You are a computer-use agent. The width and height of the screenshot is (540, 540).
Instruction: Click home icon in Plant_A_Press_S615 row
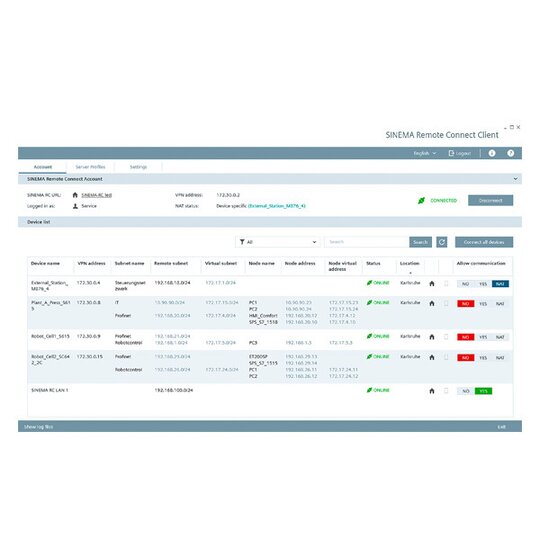pyautogui.click(x=432, y=303)
